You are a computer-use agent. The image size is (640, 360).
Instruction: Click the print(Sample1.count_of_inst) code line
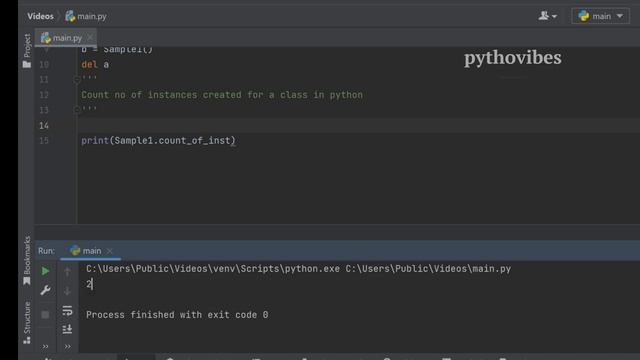[x=158, y=141]
